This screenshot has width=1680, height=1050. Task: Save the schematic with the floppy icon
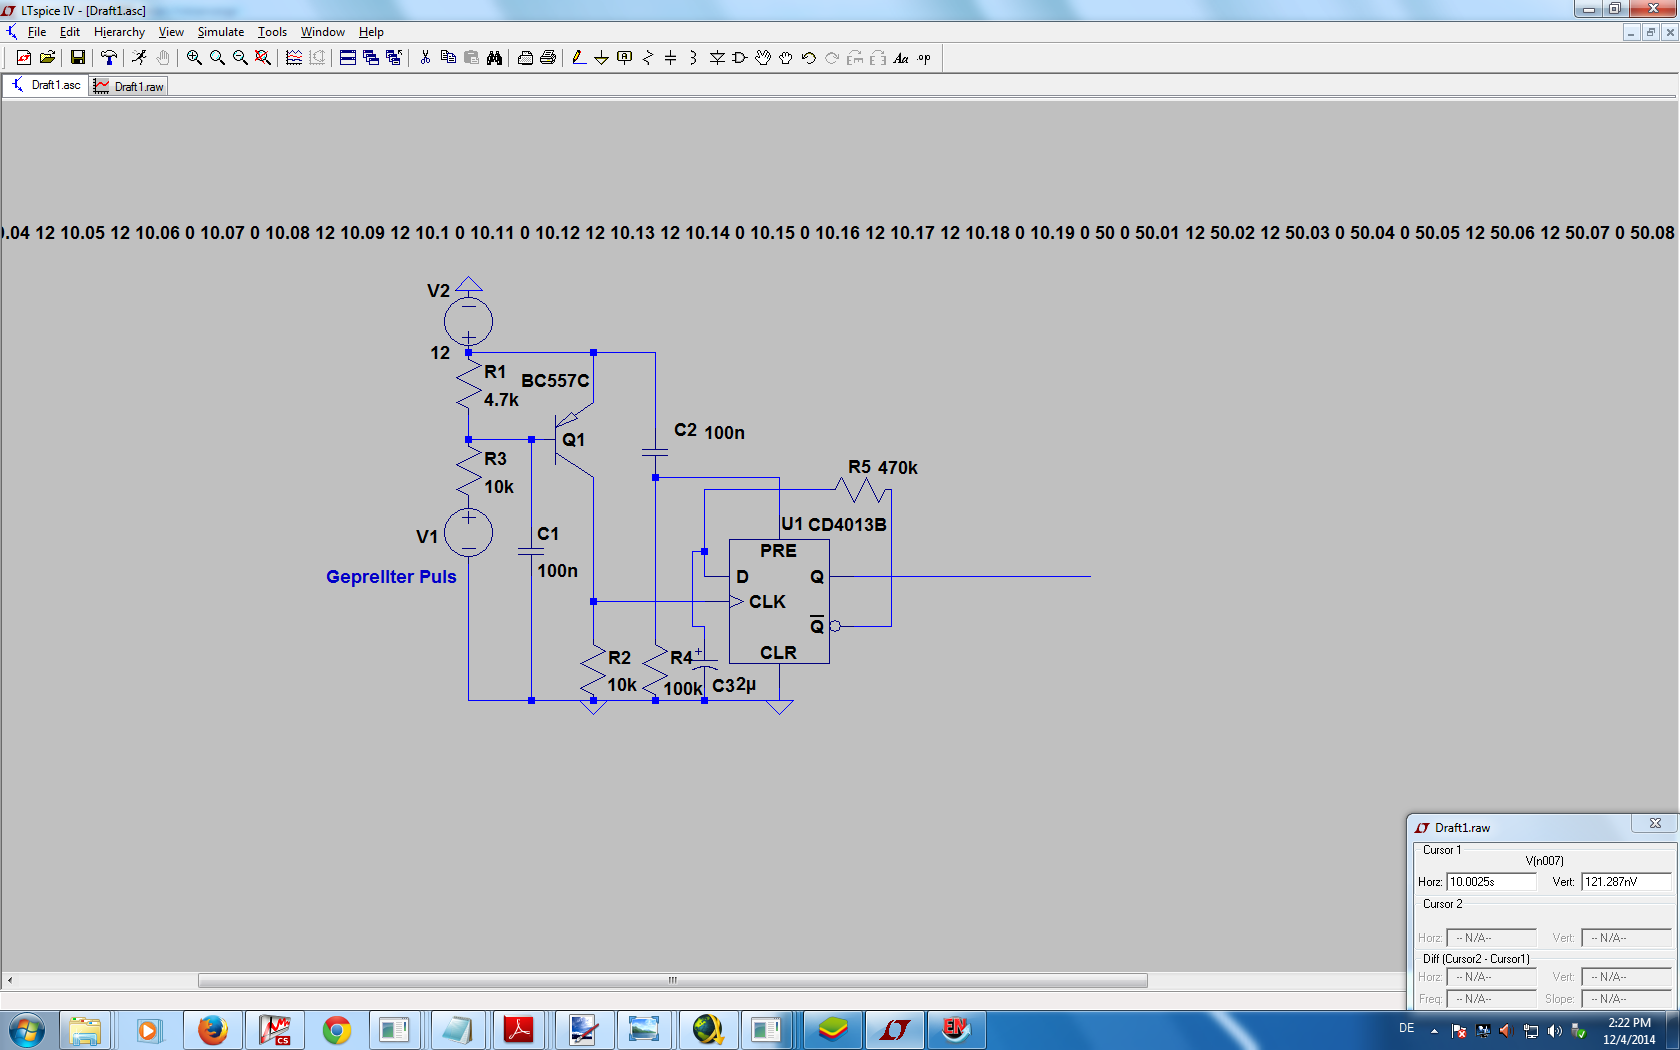tap(77, 58)
